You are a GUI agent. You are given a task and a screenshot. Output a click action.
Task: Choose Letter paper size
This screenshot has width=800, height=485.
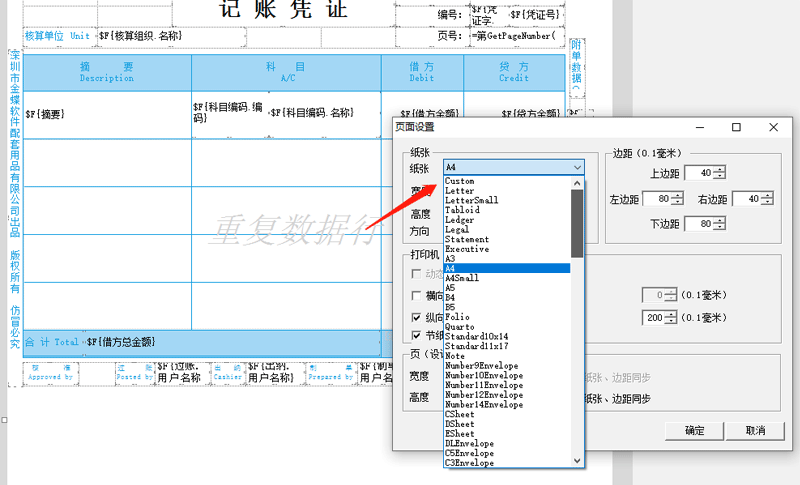(x=507, y=191)
